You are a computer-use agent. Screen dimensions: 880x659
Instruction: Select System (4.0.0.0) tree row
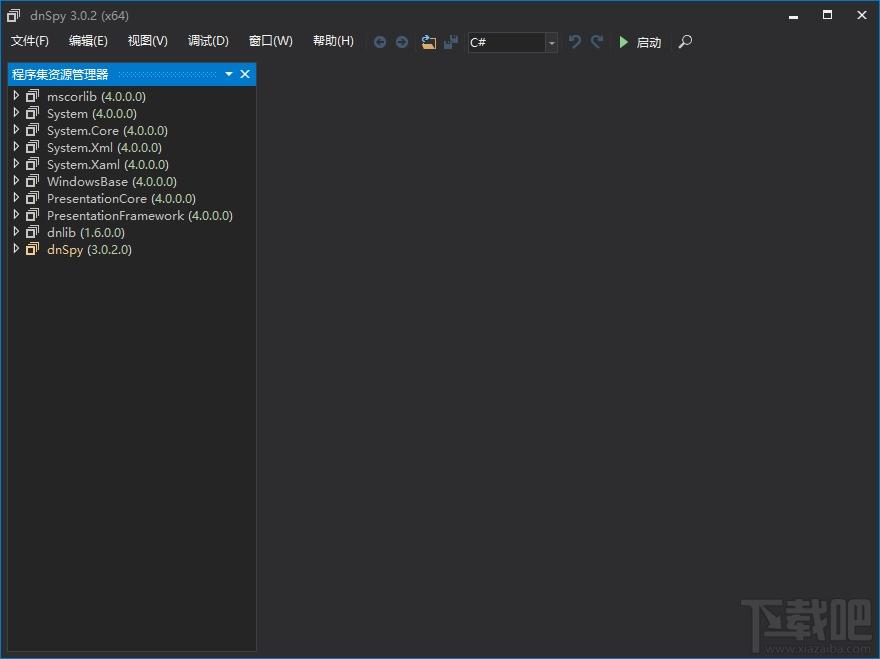click(92, 113)
